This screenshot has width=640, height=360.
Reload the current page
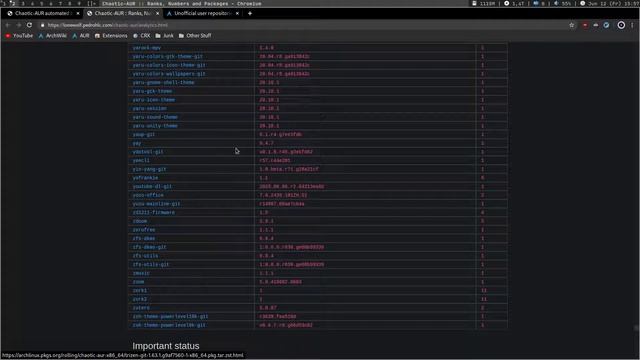coord(29,25)
